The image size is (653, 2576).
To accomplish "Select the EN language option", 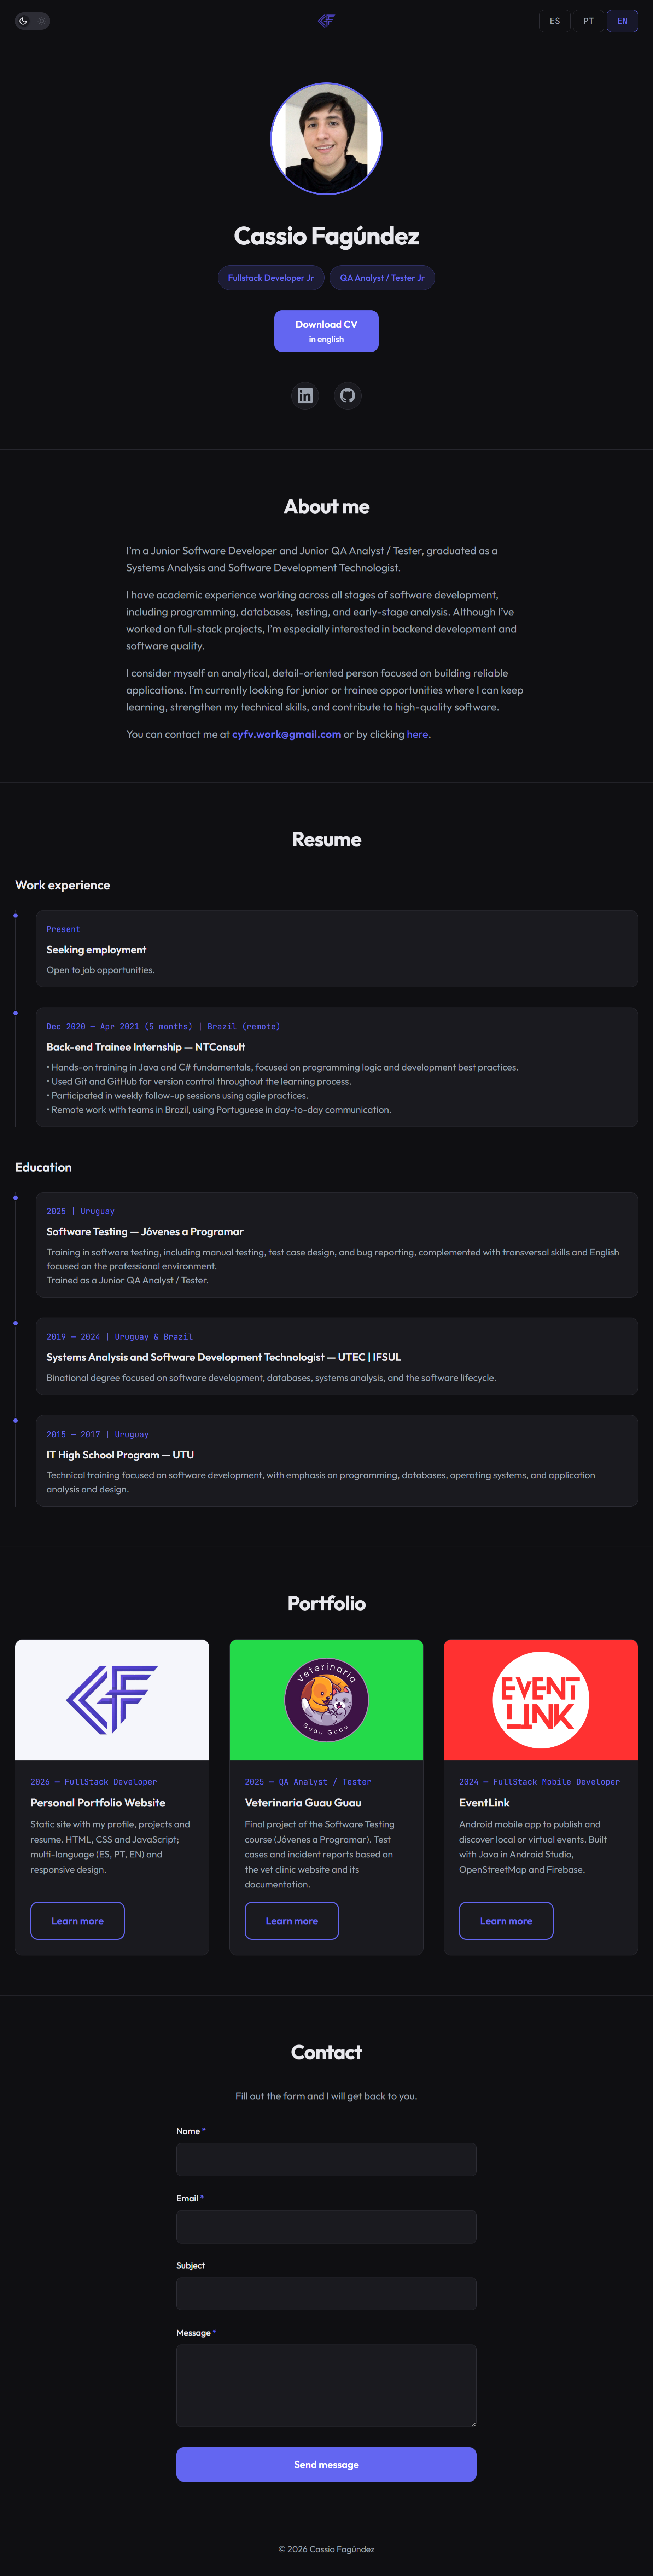I will pos(622,21).
